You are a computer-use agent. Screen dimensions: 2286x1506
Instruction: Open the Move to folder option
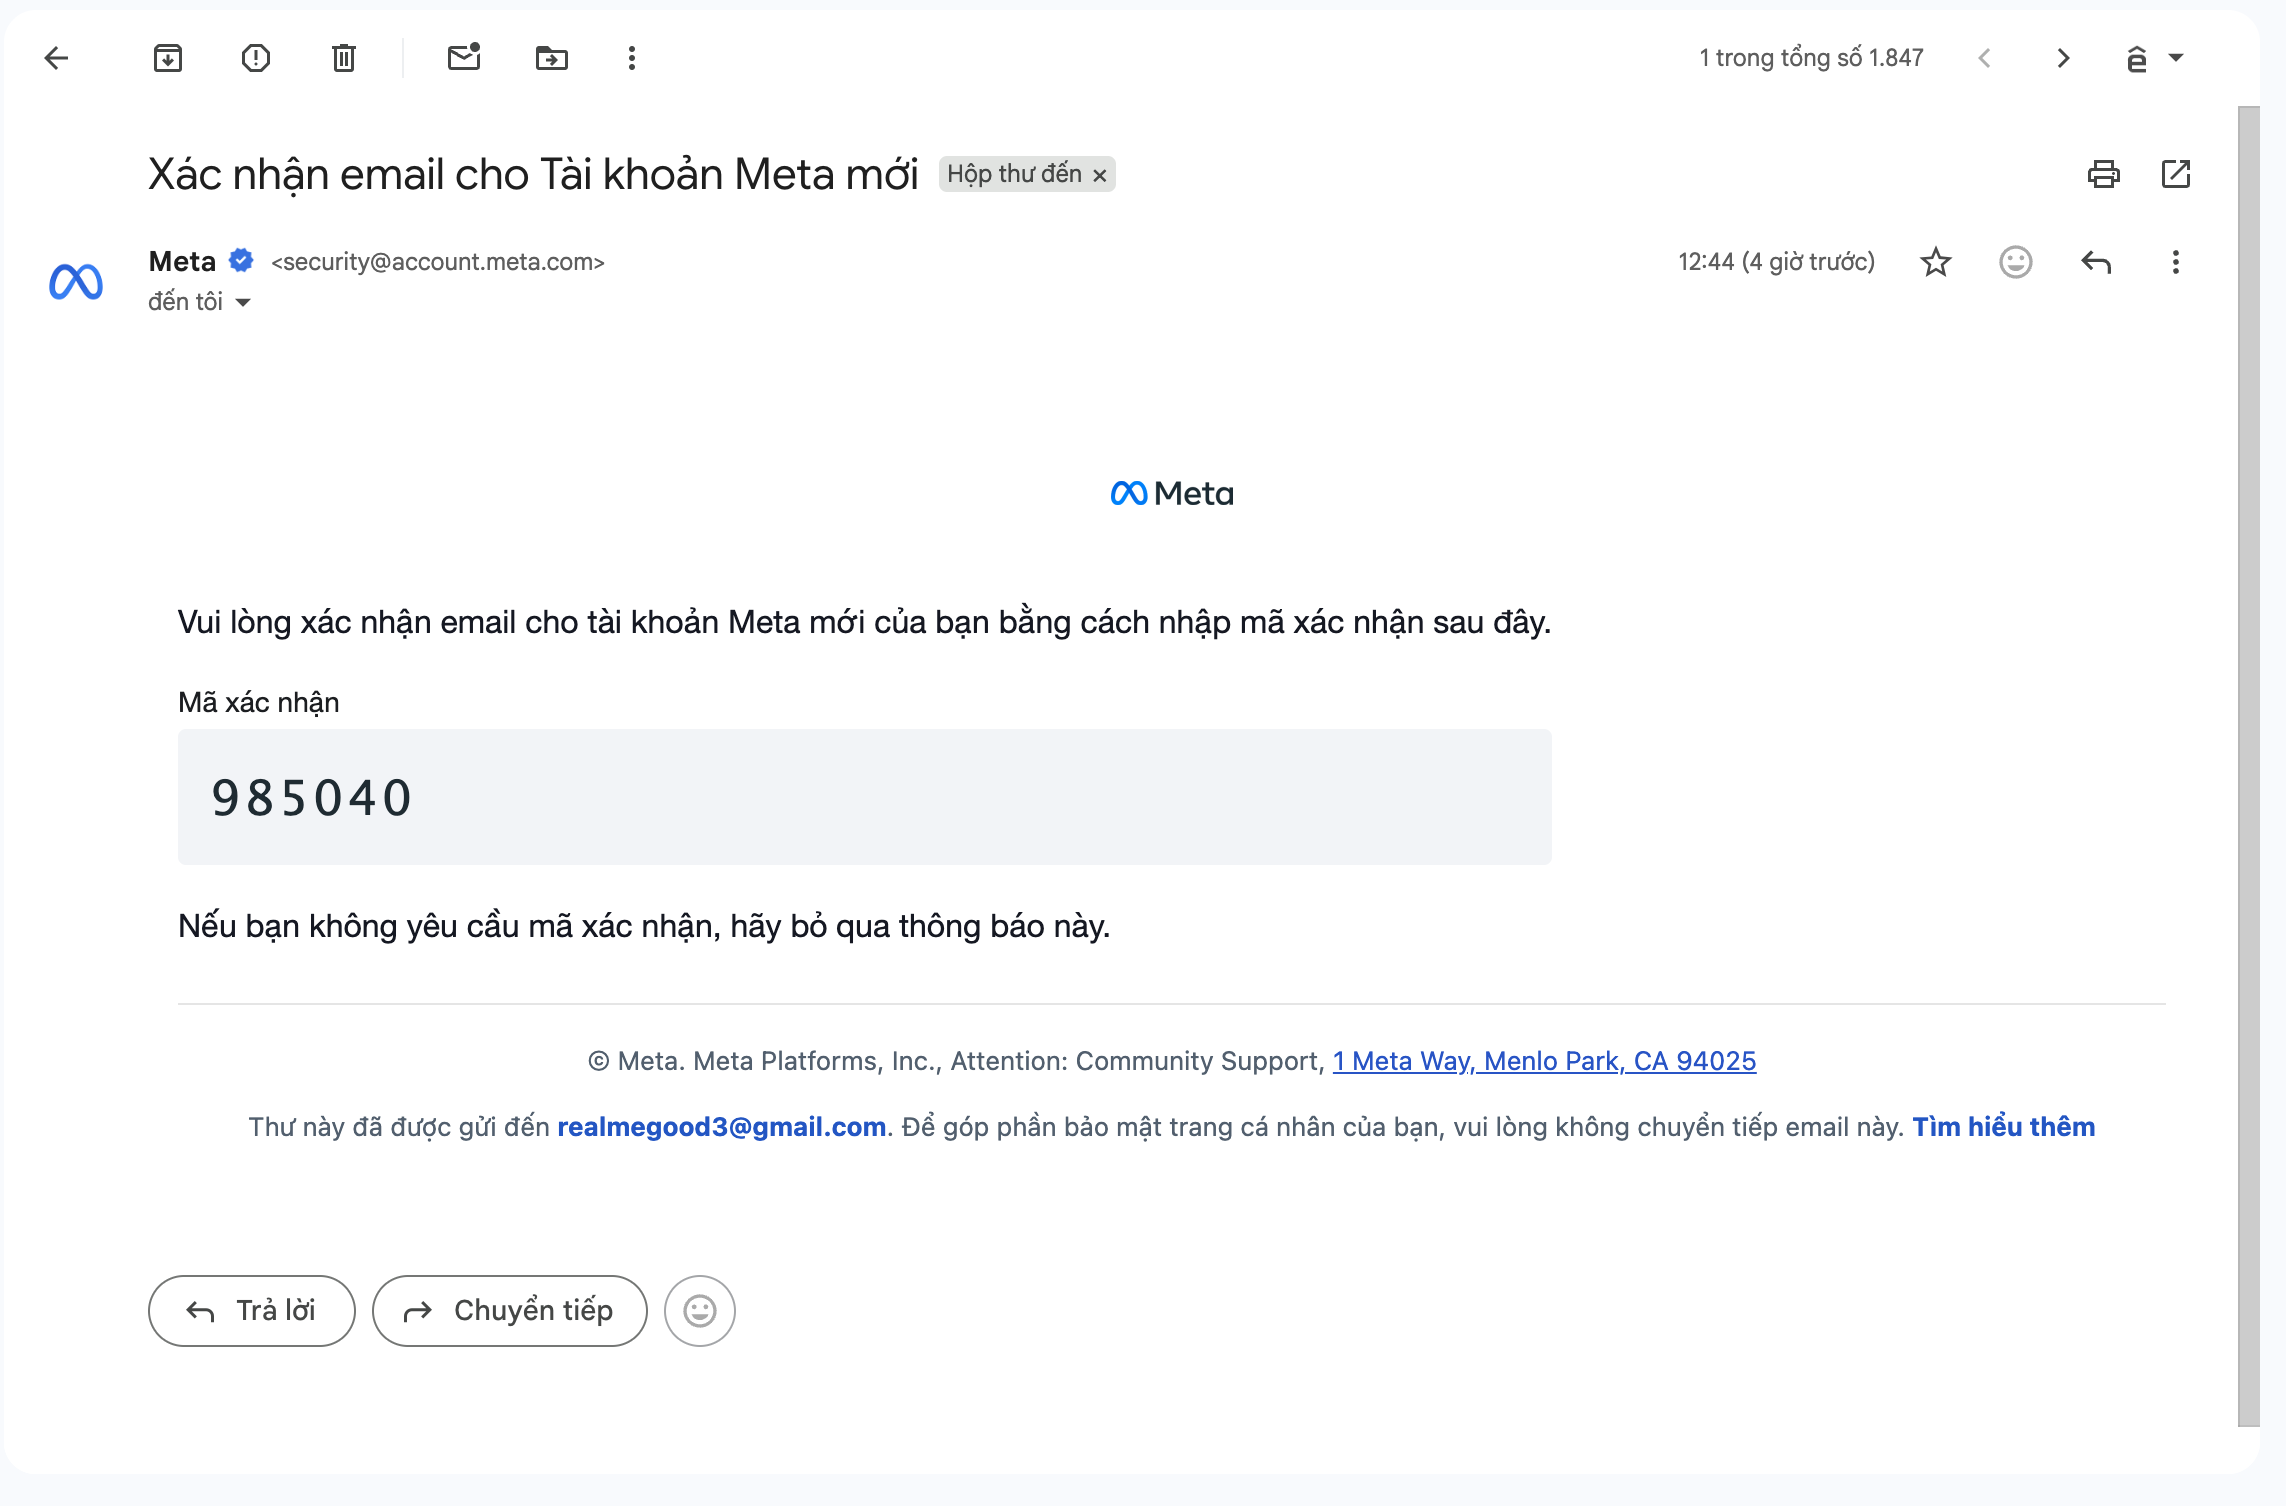pos(552,58)
